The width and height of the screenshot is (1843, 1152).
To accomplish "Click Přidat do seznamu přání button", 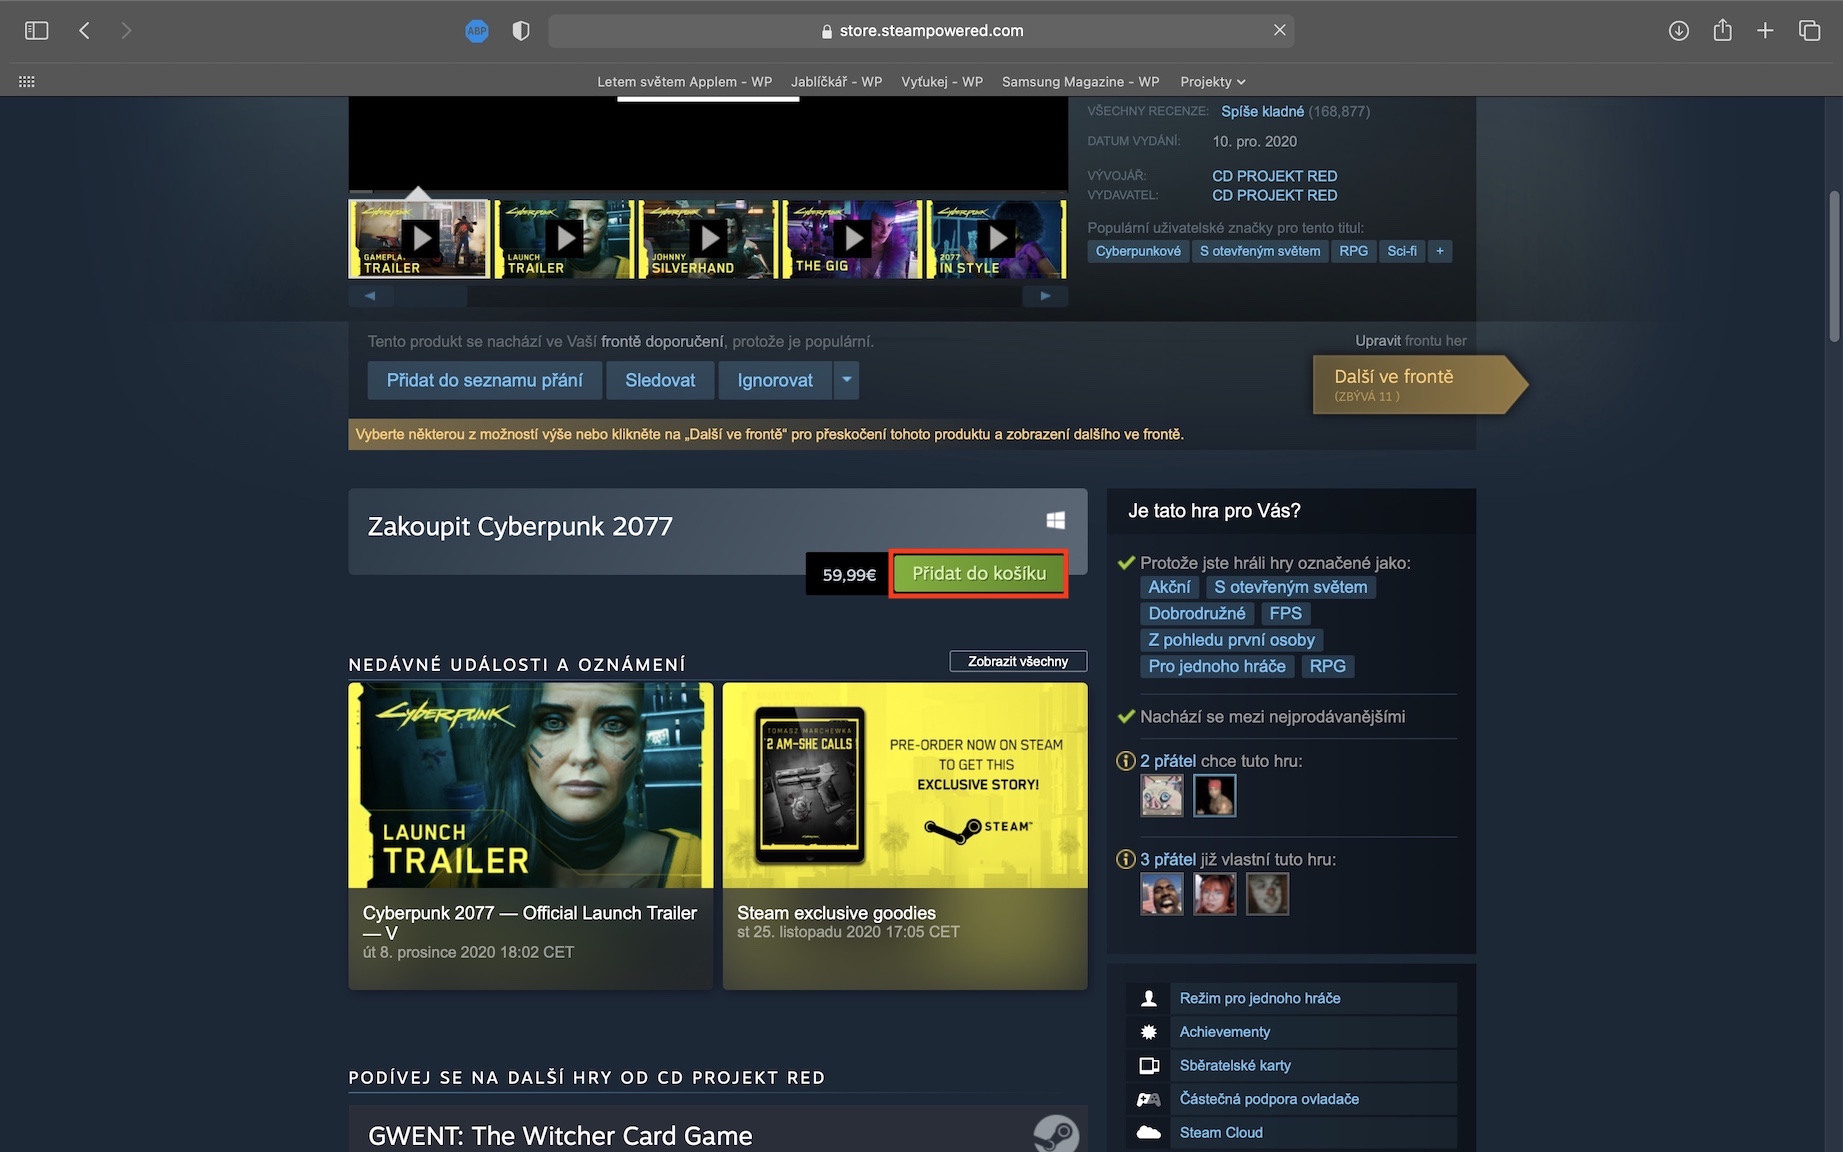I will (485, 380).
